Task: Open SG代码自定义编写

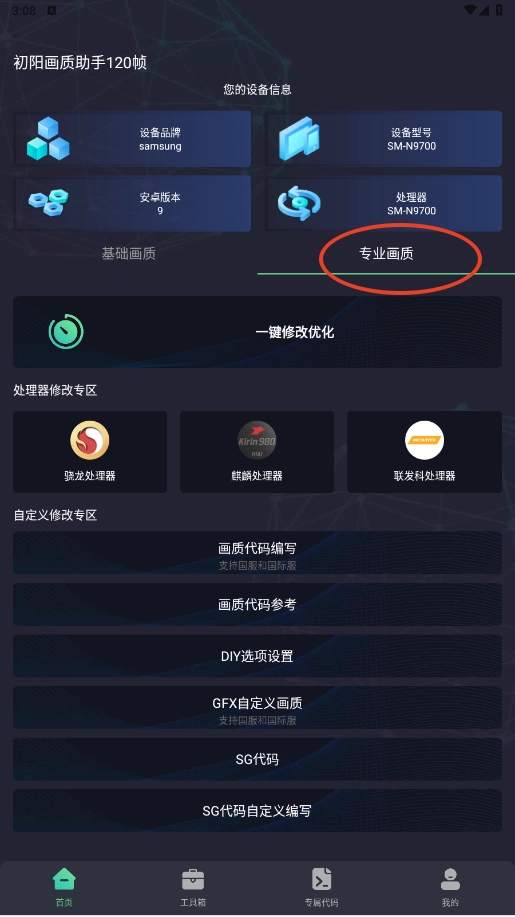Action: [x=257, y=811]
